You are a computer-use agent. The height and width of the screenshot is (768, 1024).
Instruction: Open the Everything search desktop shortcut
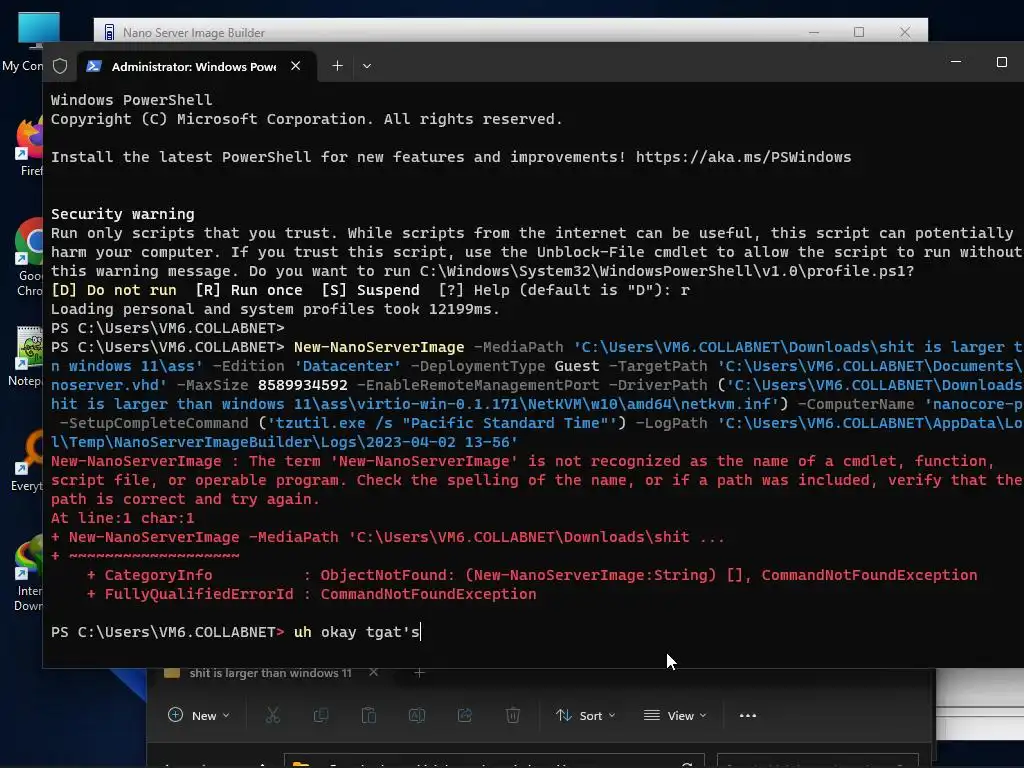27,461
